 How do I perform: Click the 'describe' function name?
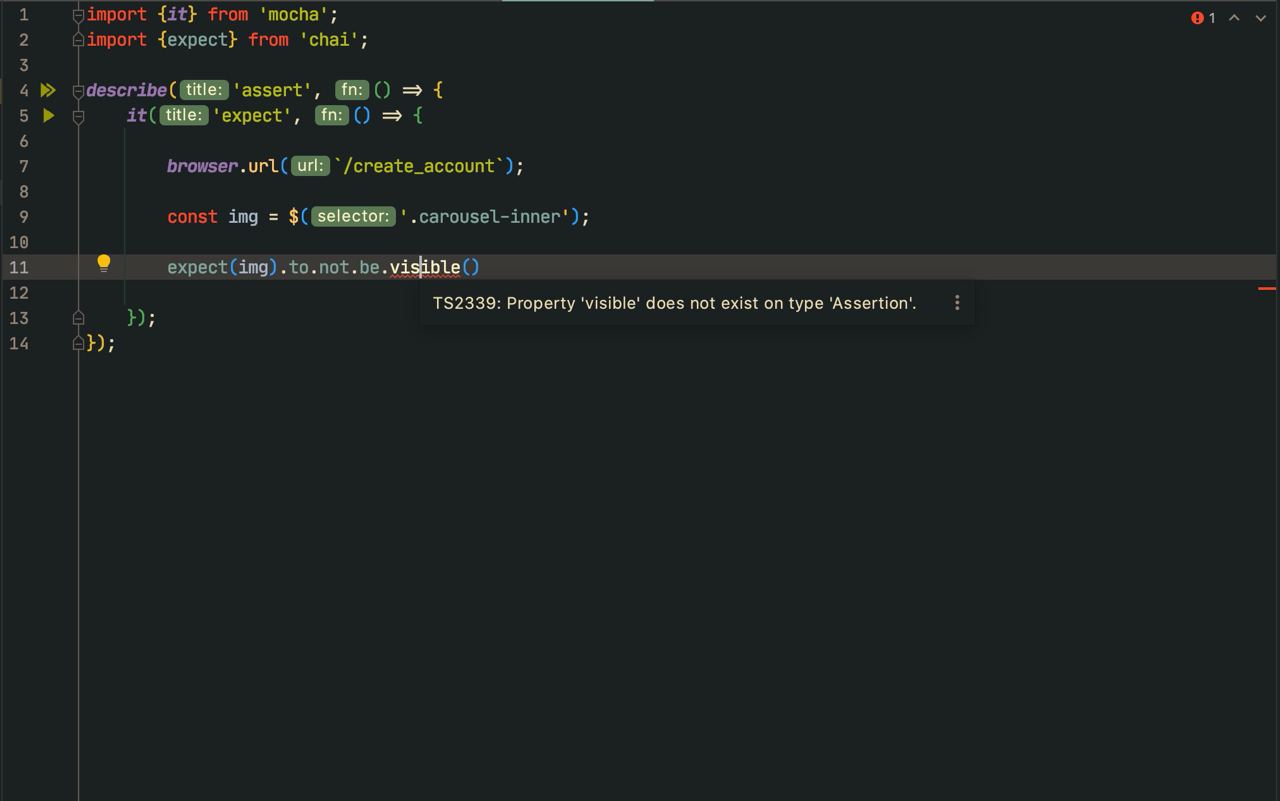coord(126,90)
